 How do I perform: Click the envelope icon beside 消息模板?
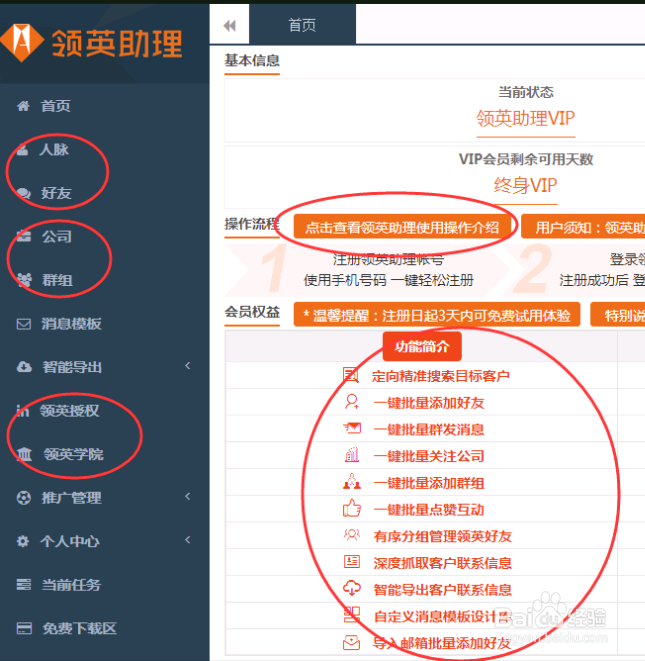[x=24, y=324]
